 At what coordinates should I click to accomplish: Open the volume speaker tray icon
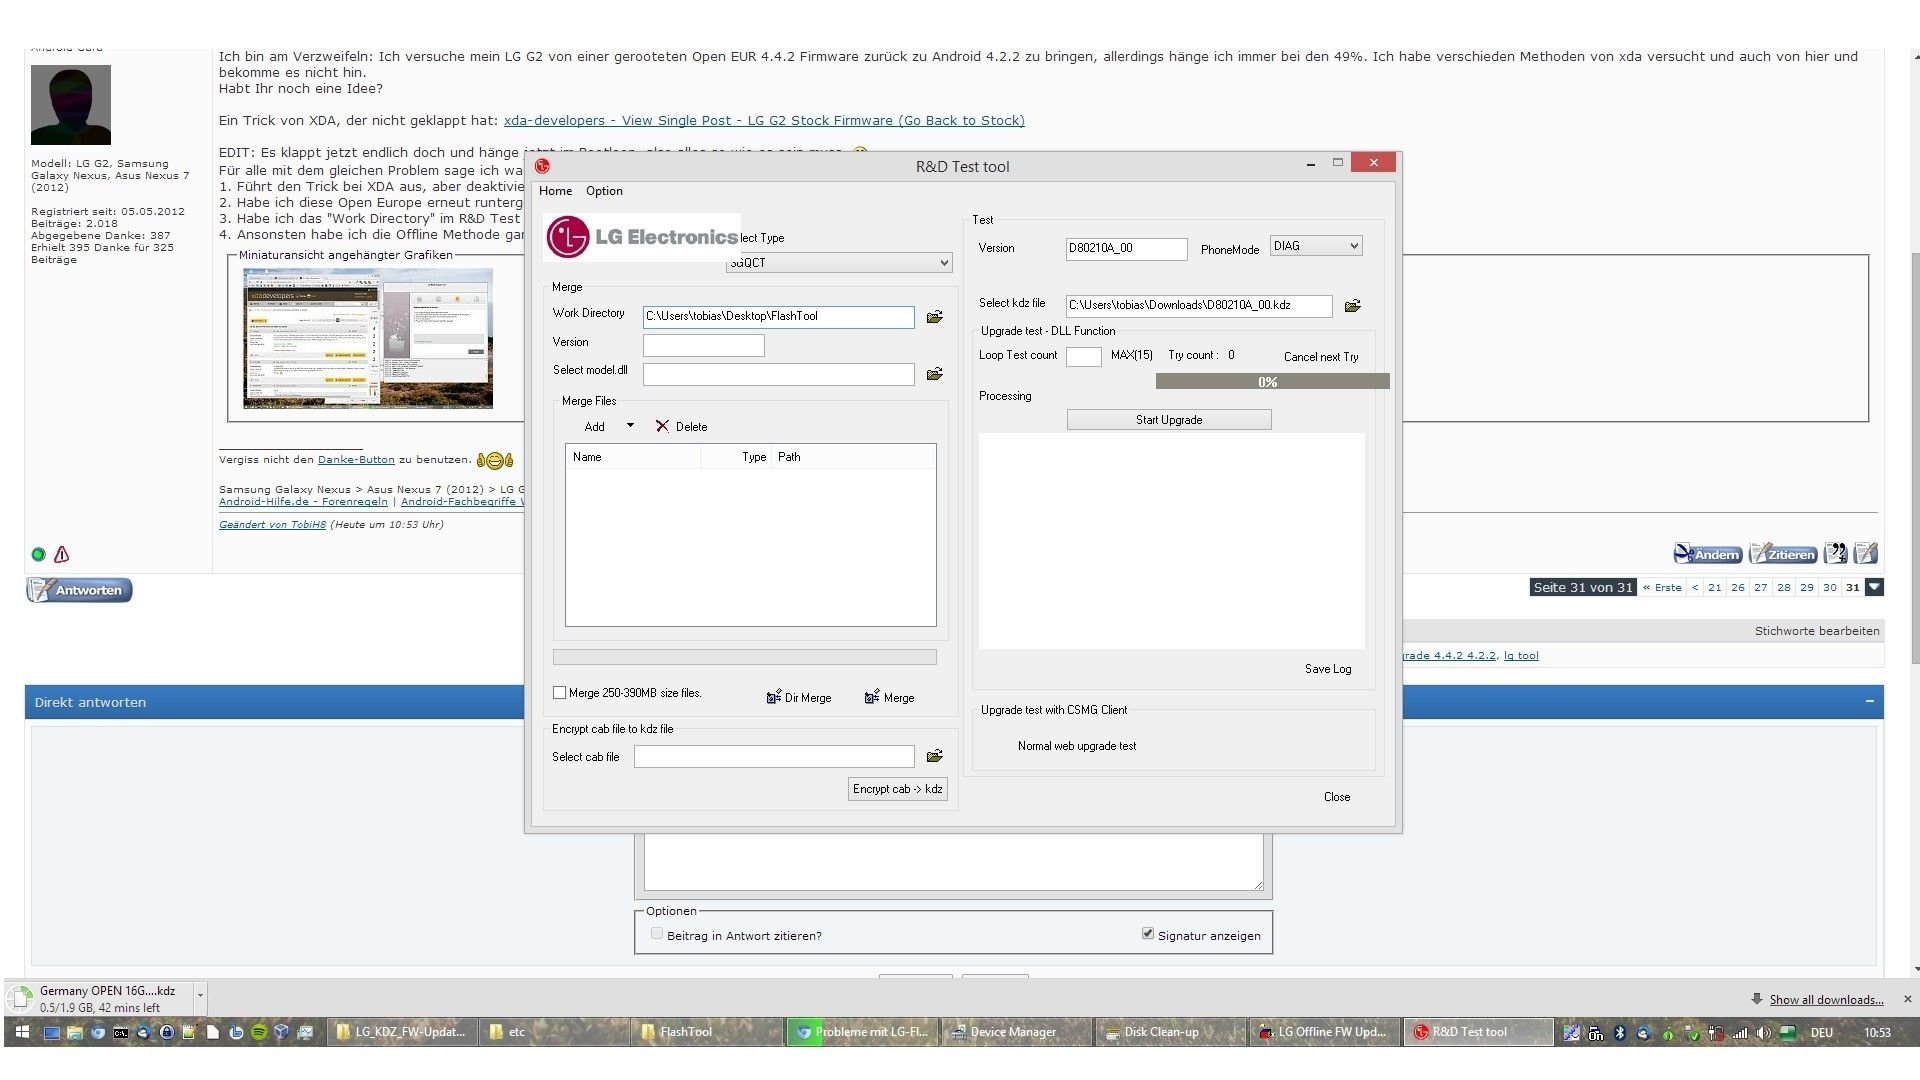click(1763, 1033)
